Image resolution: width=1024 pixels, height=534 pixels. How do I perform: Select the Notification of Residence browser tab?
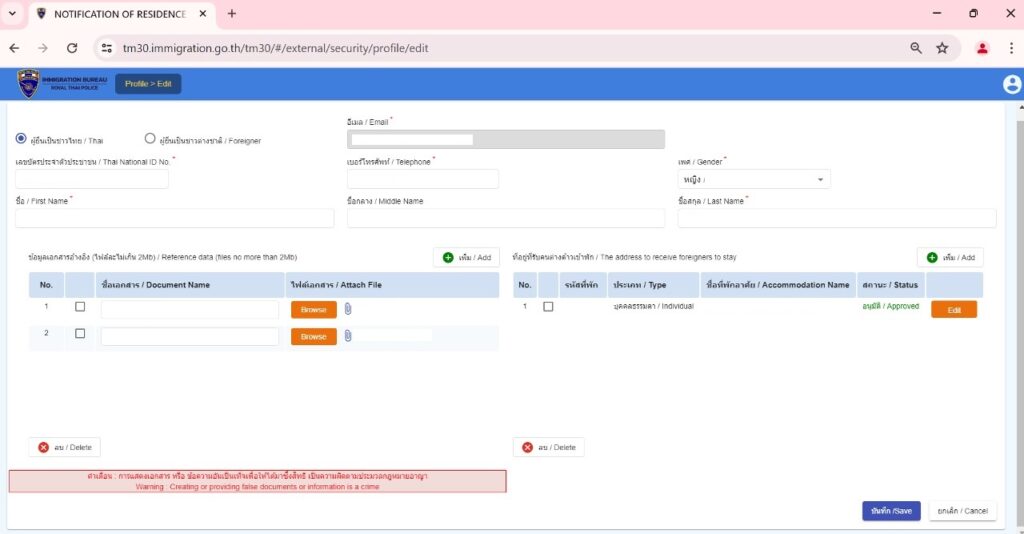[x=121, y=14]
